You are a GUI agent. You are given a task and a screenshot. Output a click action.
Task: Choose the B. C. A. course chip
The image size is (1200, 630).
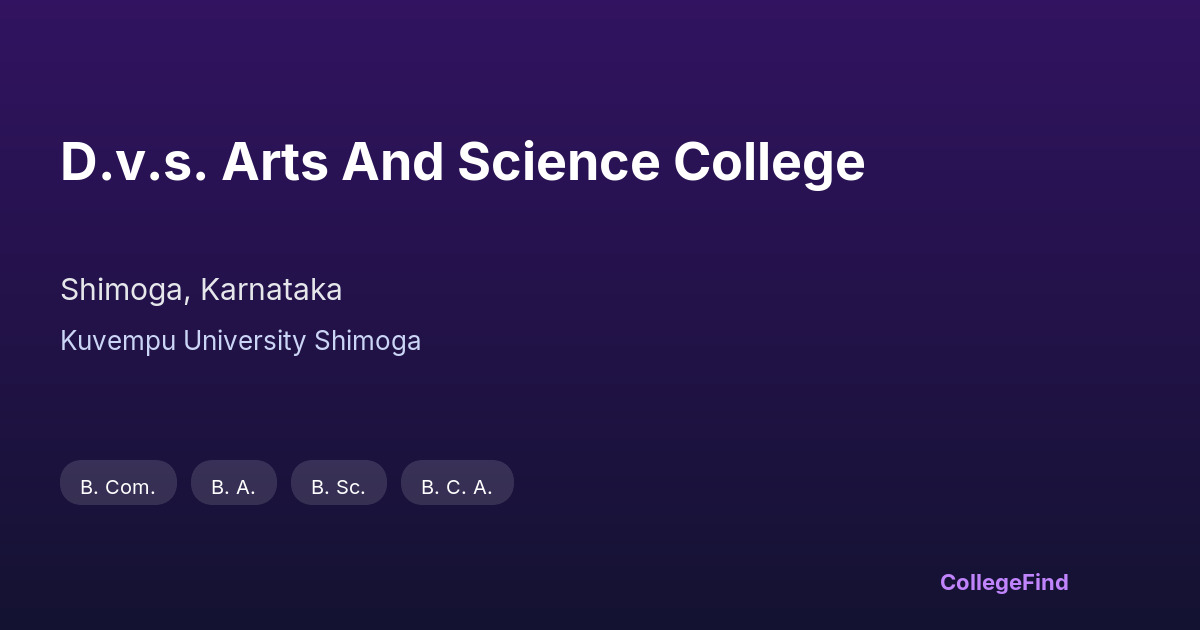457,486
